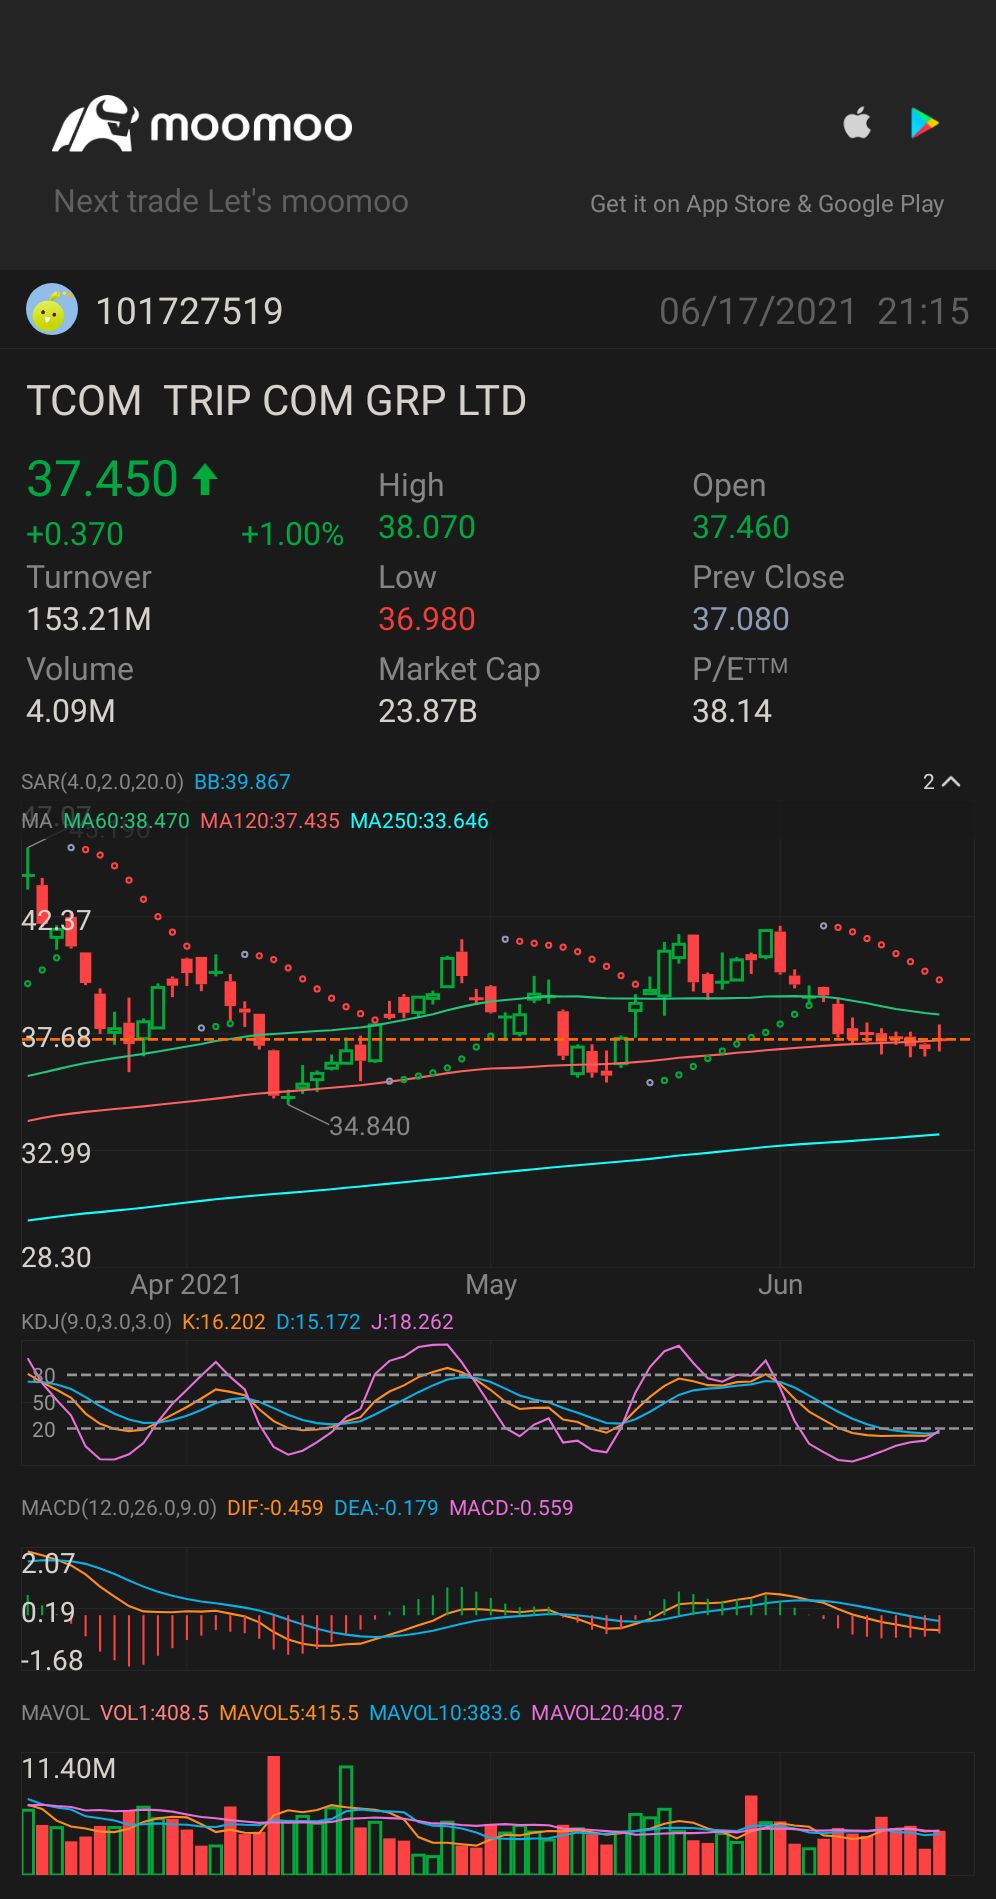Open Get it on App Store & Google Play
Screen dimensions: 996x1899
(x=767, y=204)
